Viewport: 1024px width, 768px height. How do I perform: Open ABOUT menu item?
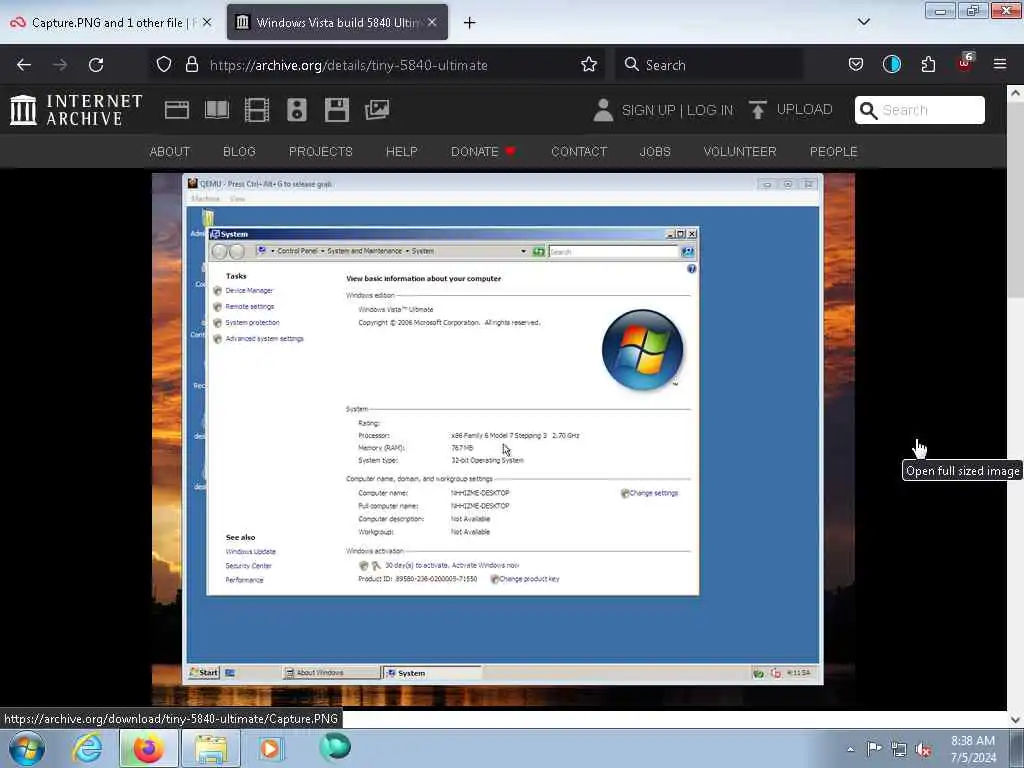(x=170, y=152)
